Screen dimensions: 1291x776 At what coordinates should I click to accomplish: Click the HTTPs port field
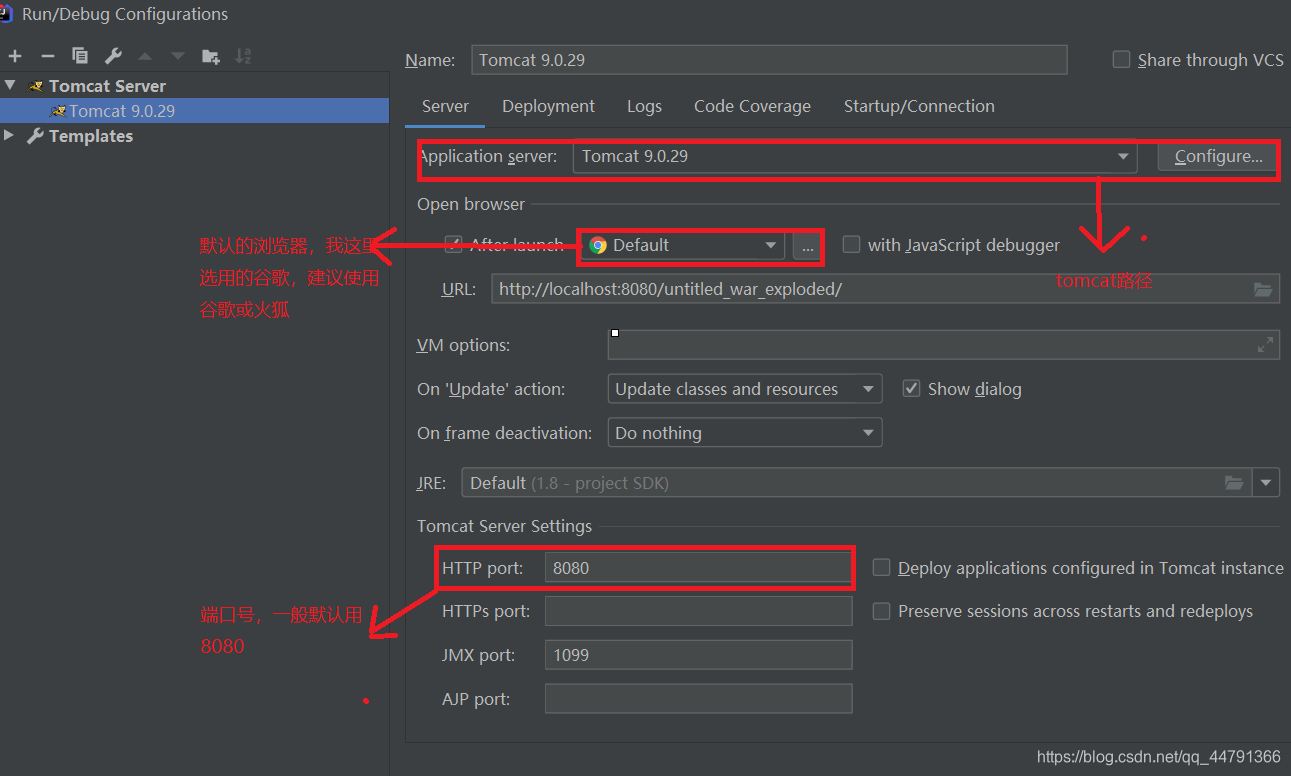coord(698,611)
